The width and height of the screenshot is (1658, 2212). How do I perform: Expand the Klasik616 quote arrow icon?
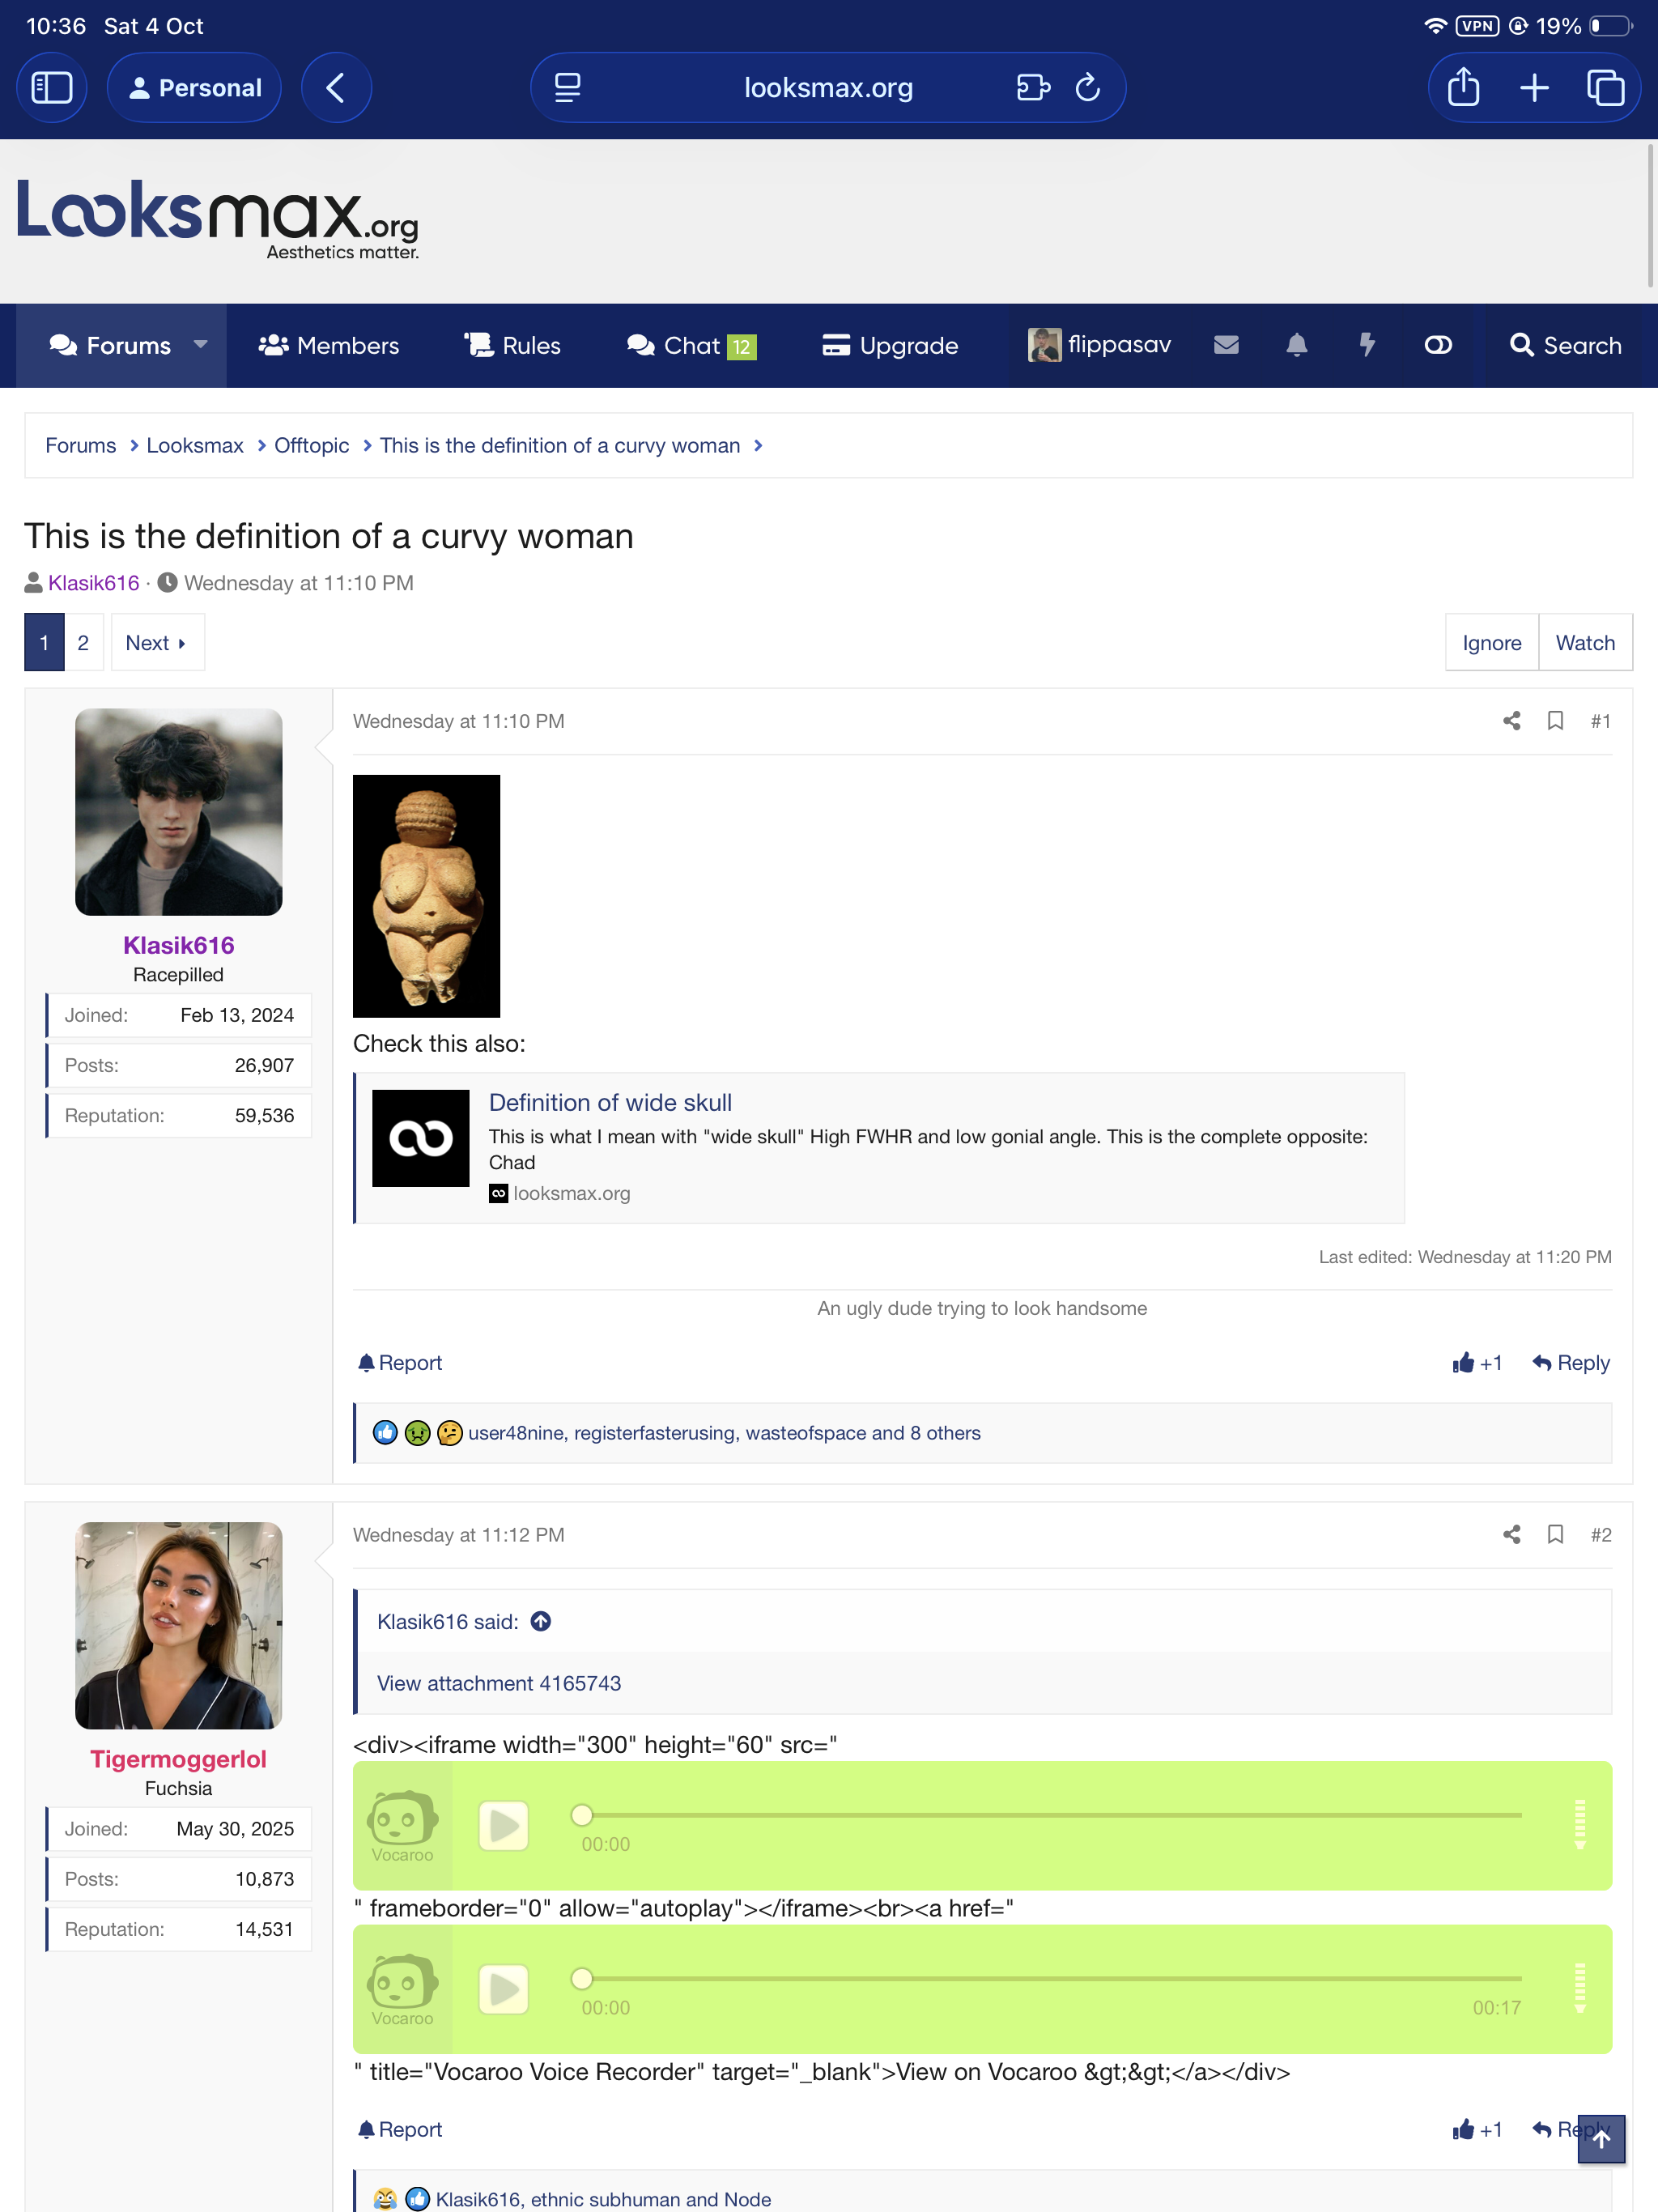coord(541,1621)
